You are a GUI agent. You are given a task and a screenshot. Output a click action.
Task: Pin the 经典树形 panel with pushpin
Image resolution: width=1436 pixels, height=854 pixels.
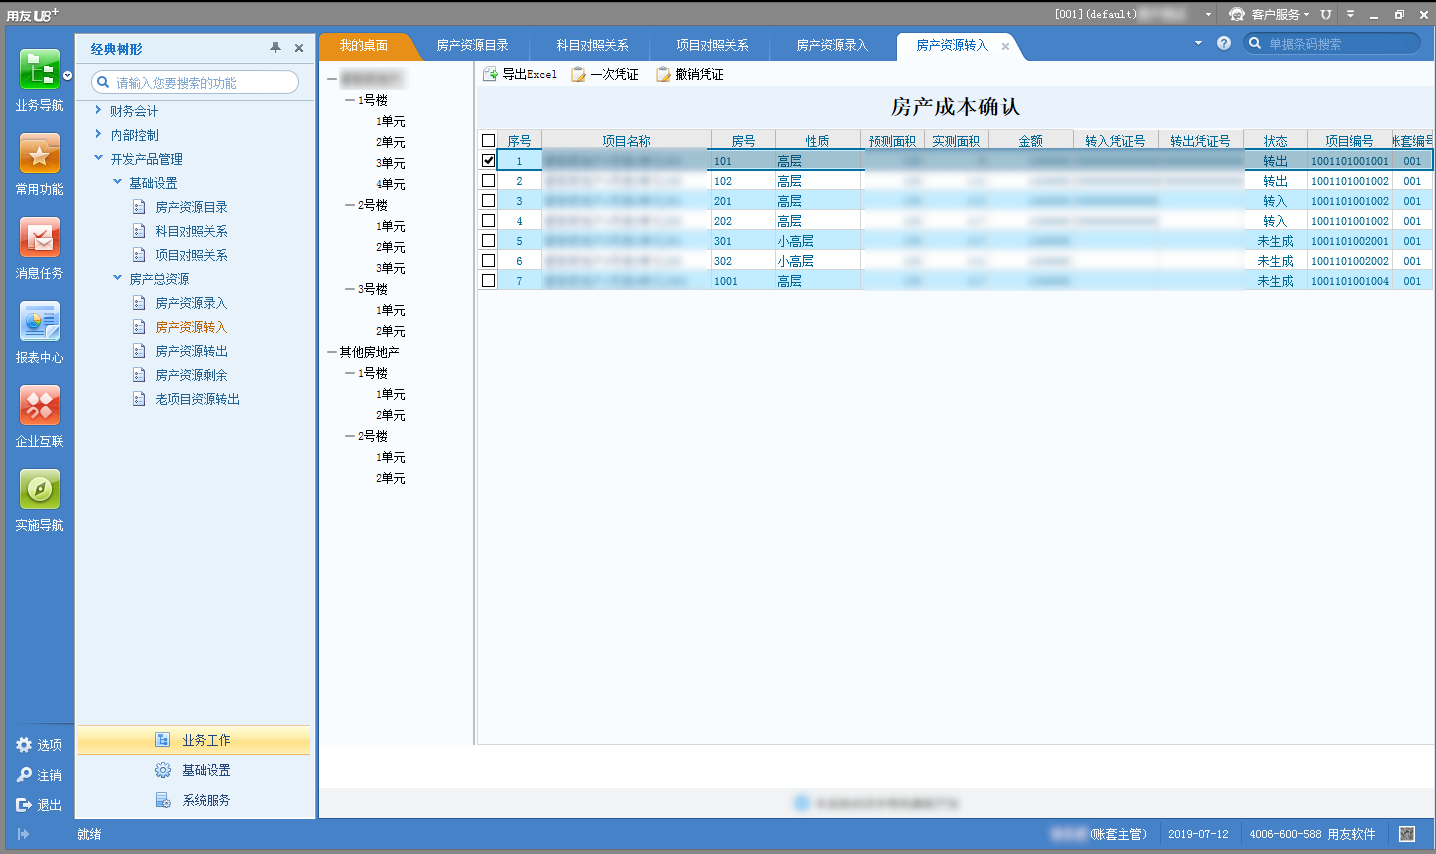[275, 48]
